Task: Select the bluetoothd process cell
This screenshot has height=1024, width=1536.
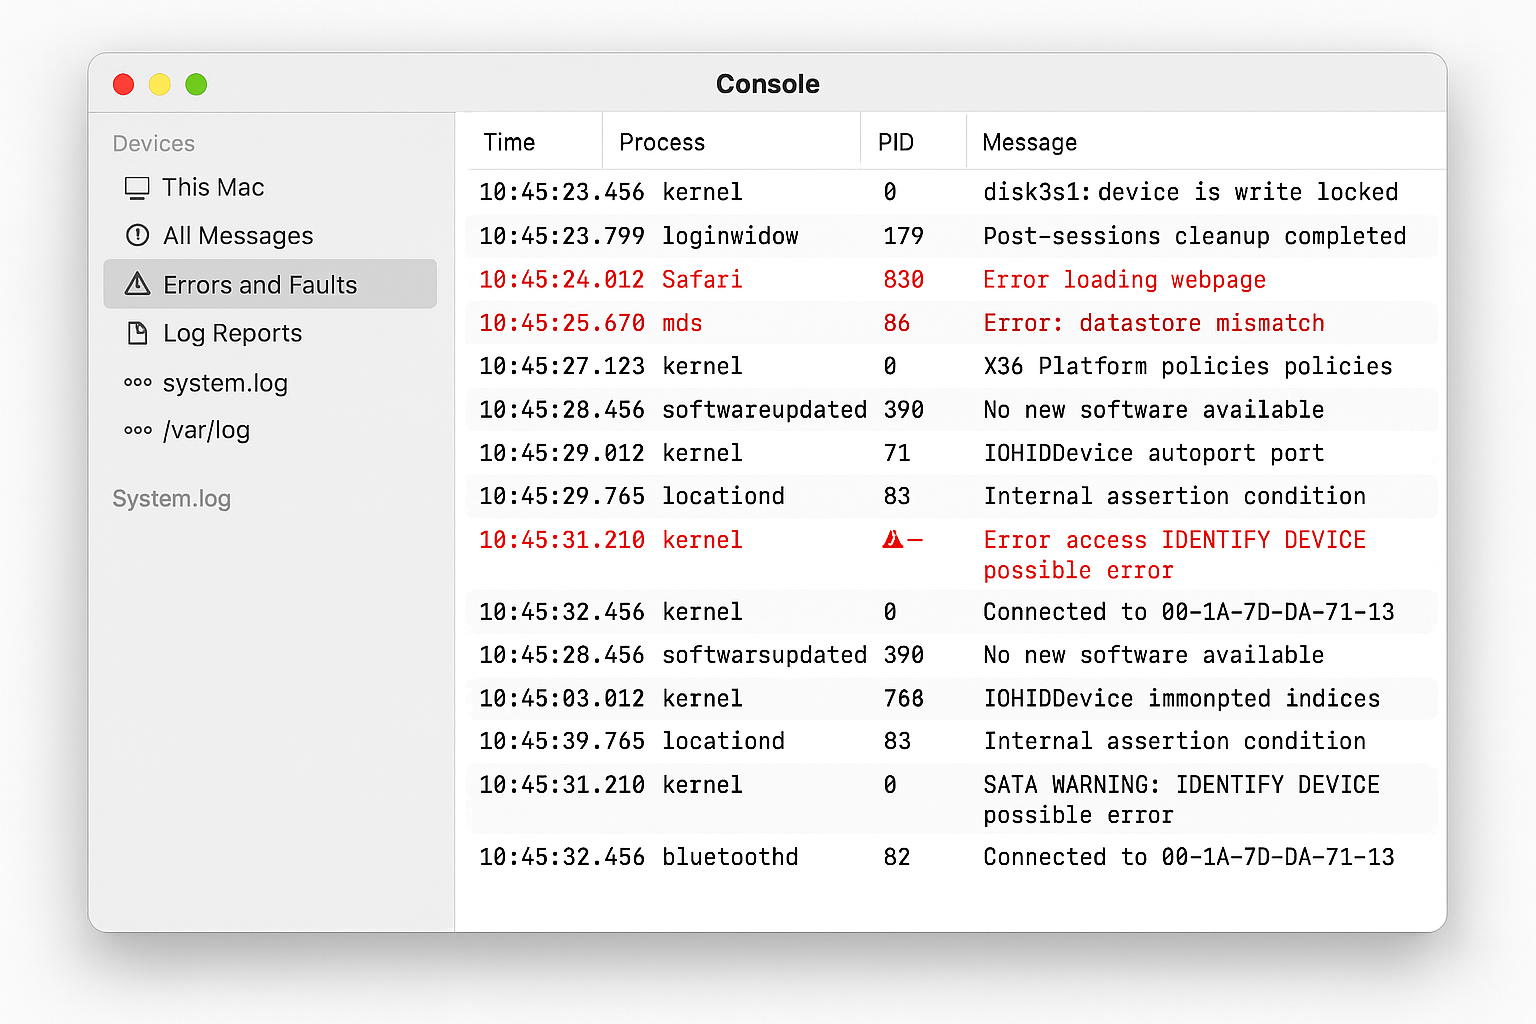Action: click(x=730, y=857)
